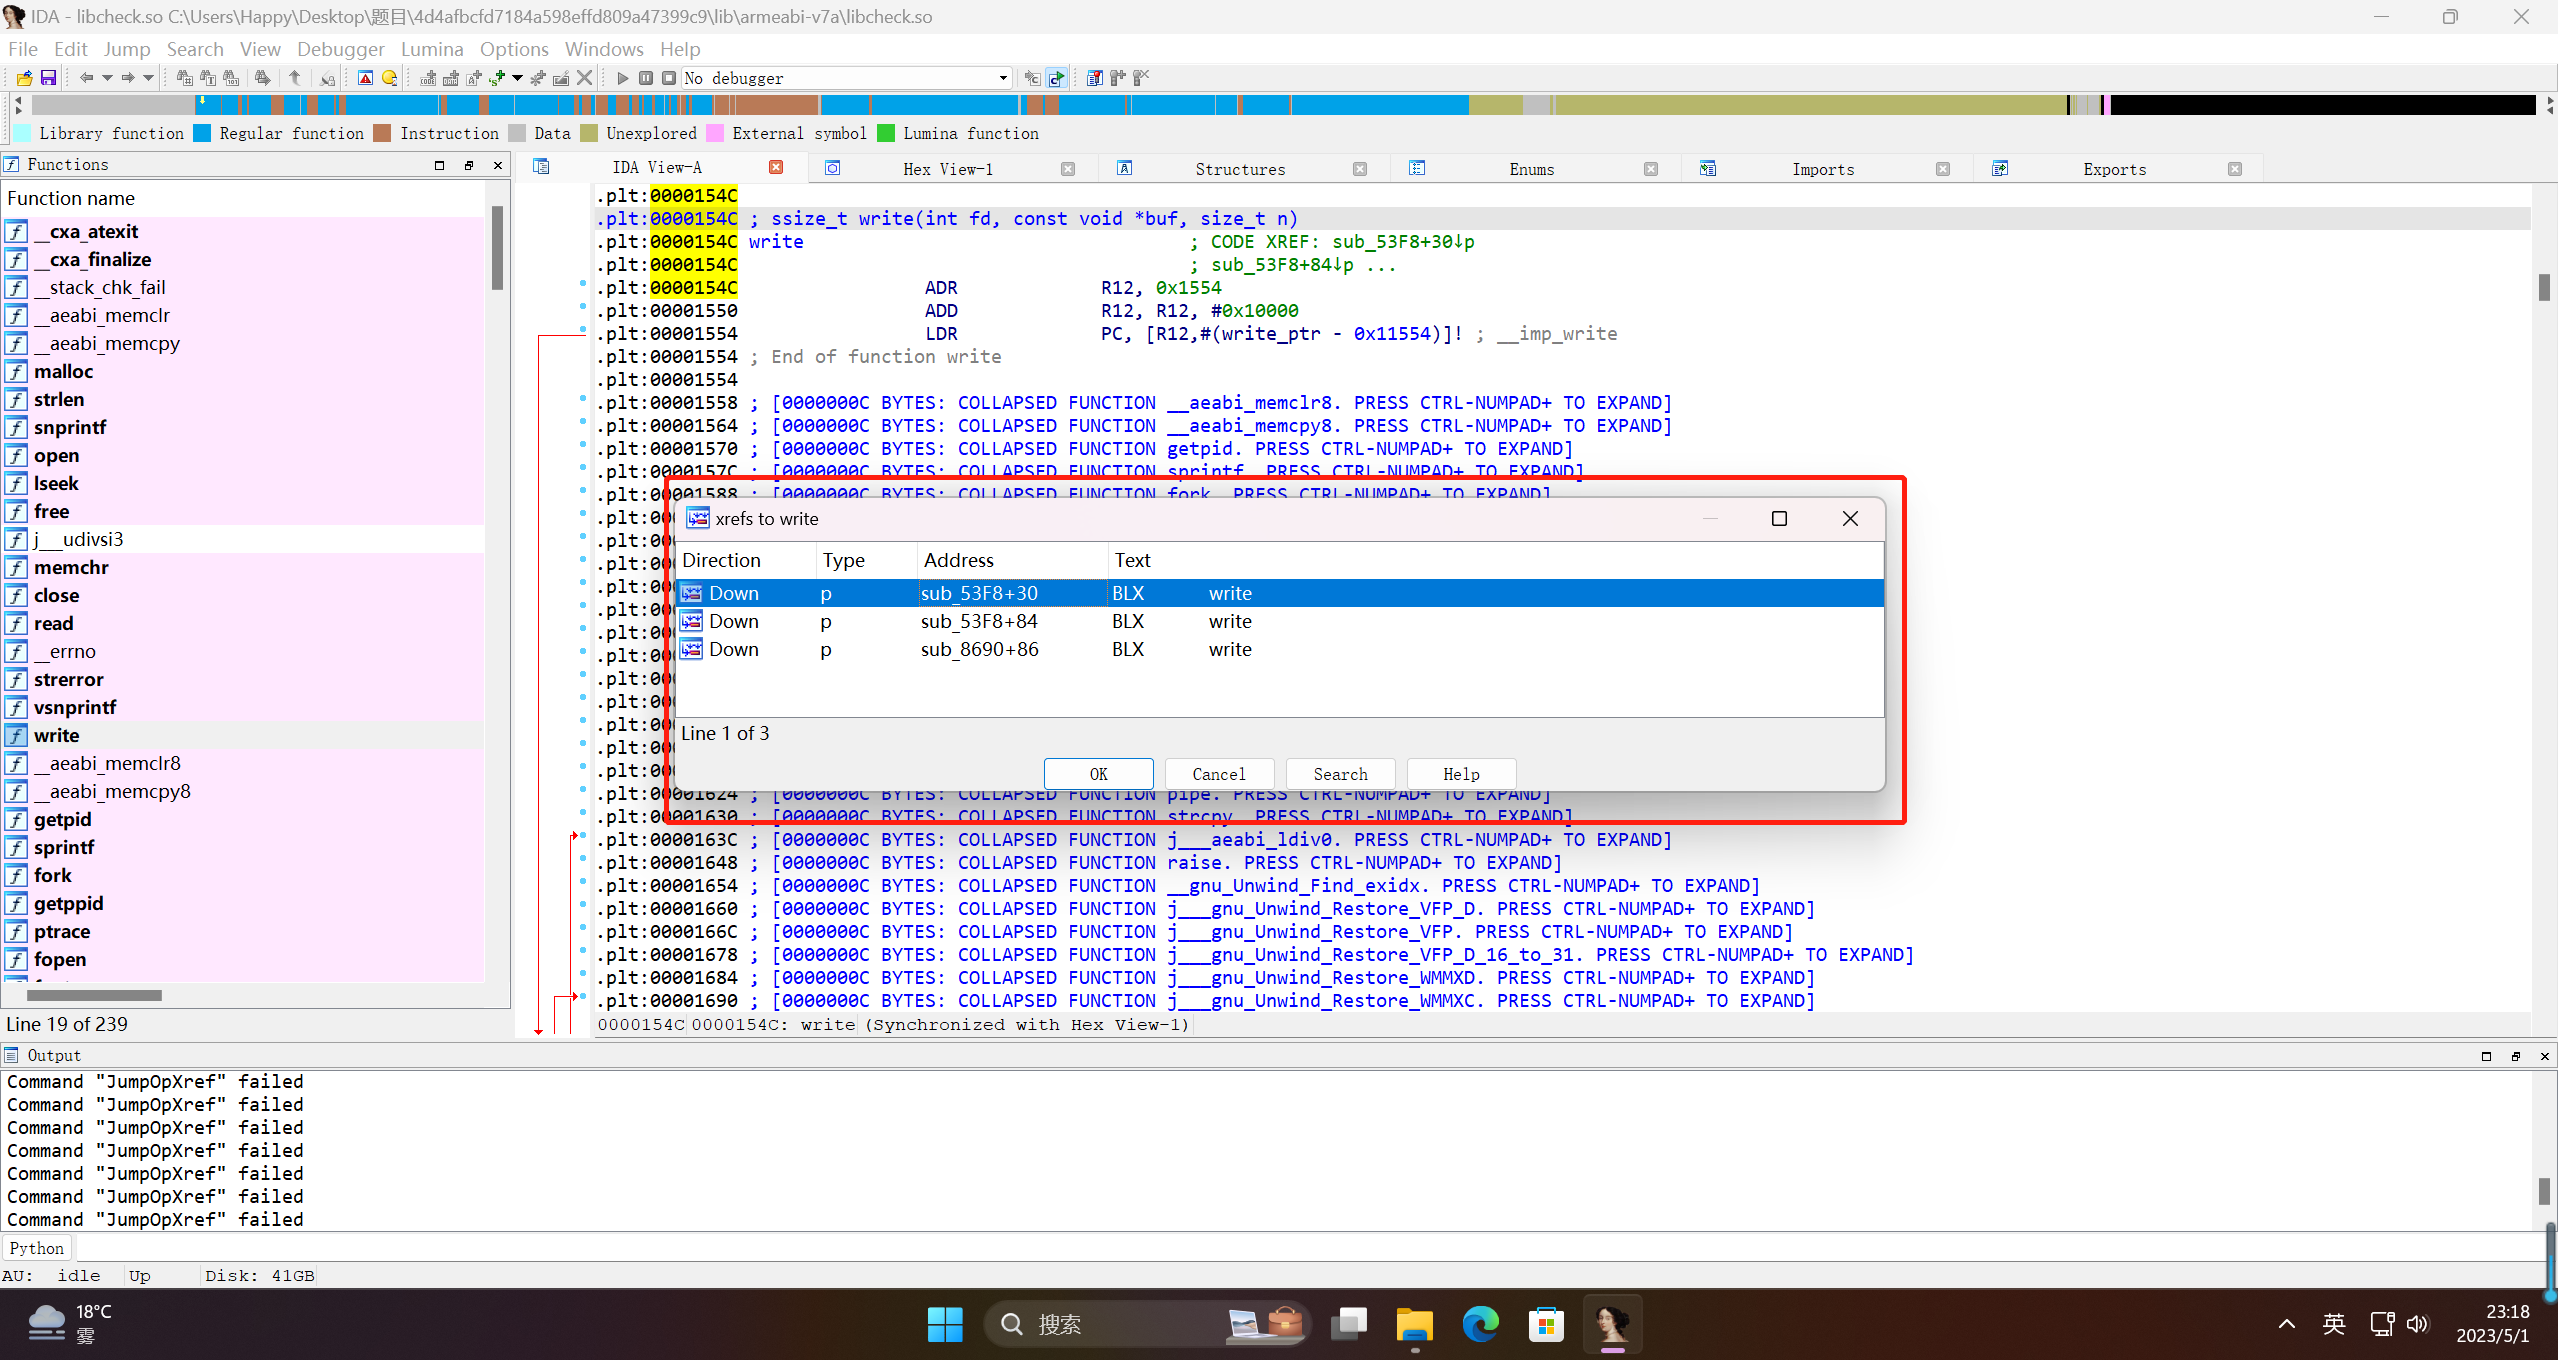Close the Hex View-1 tab

tap(1067, 169)
